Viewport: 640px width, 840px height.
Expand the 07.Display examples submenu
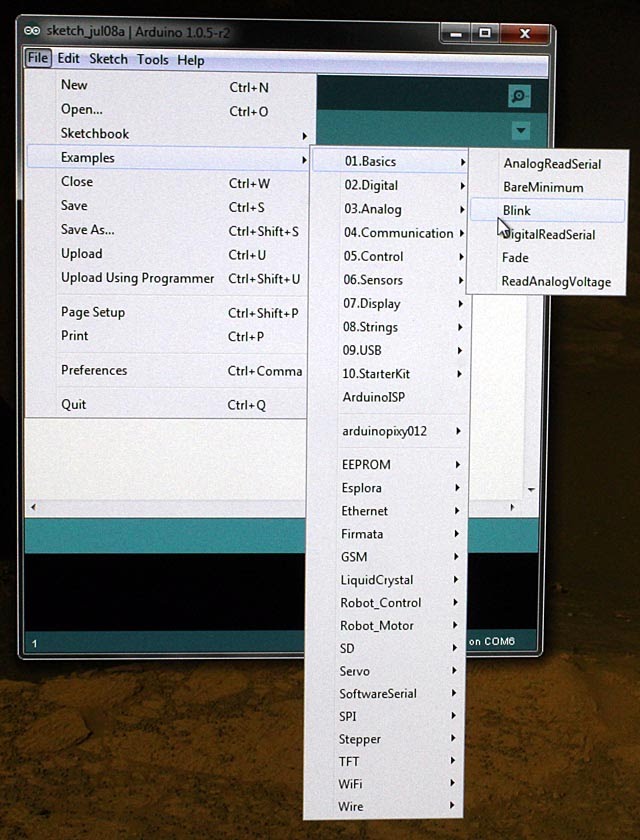click(390, 304)
